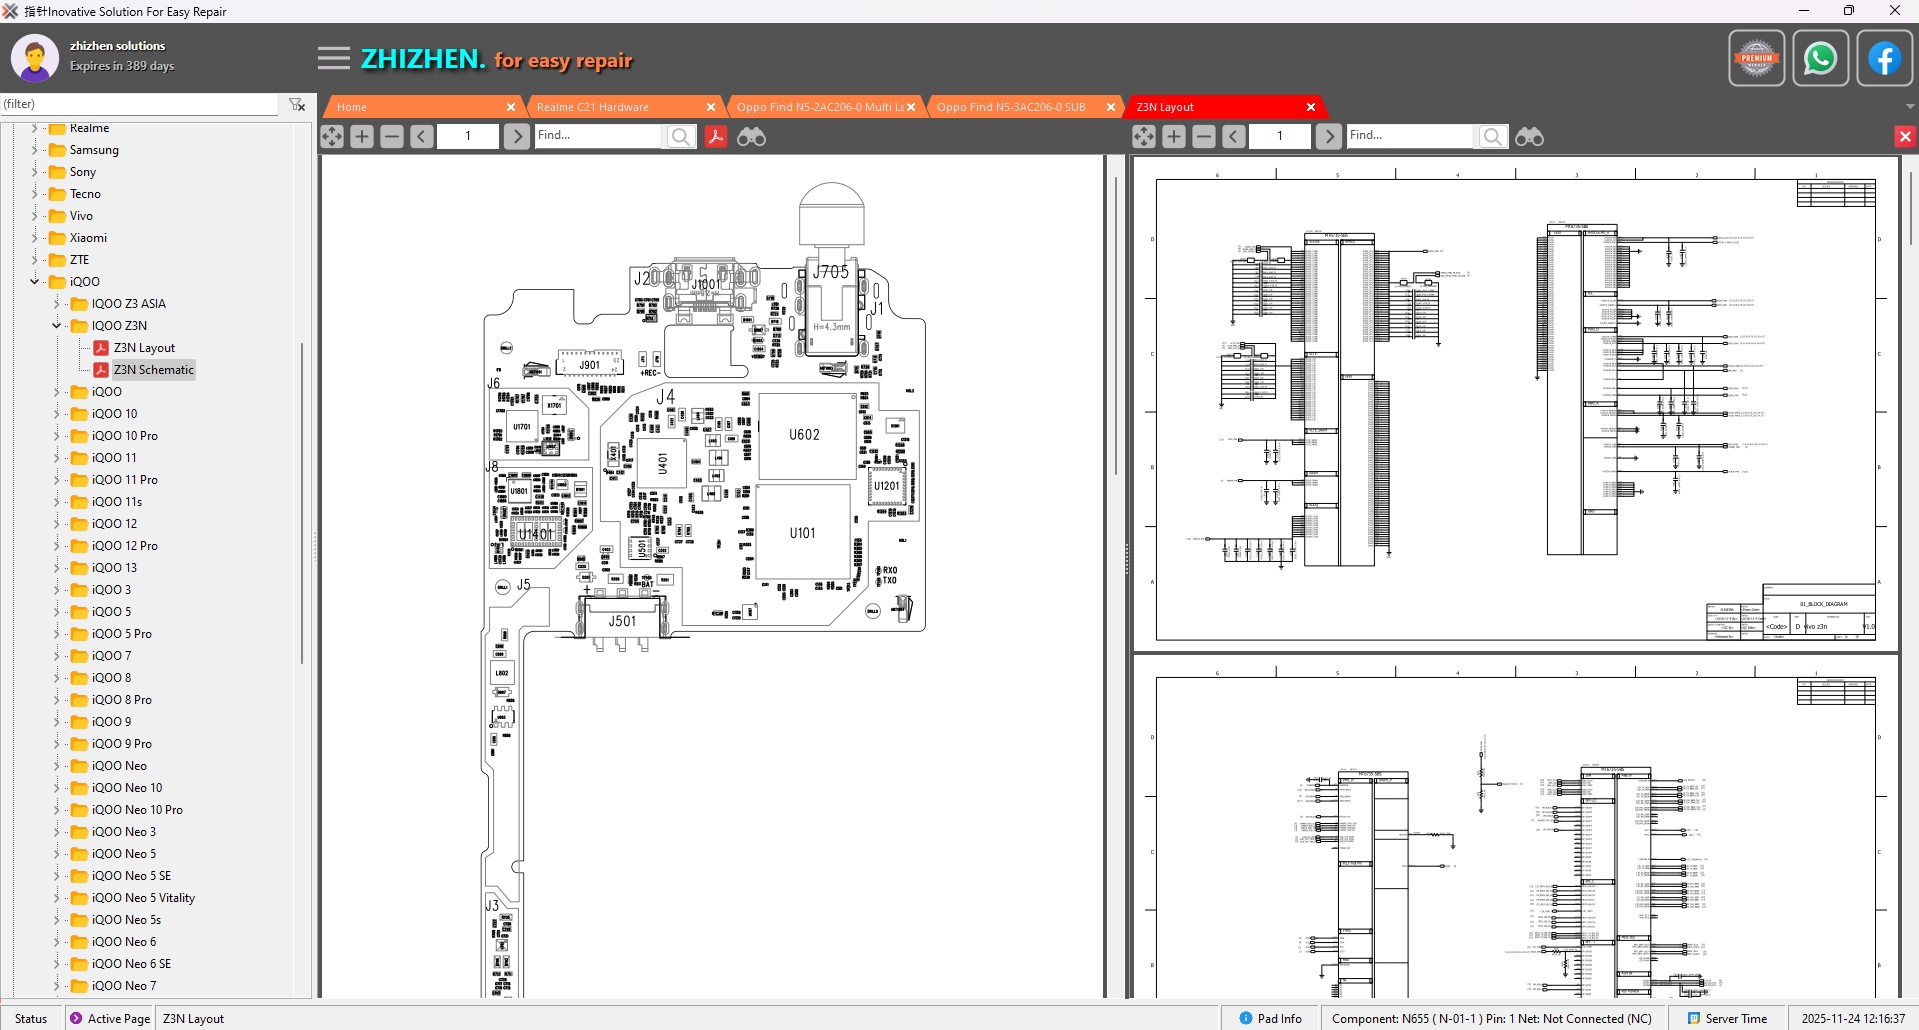This screenshot has width=1919, height=1030.
Task: Click Pad Info in status bar
Action: 1271,1018
